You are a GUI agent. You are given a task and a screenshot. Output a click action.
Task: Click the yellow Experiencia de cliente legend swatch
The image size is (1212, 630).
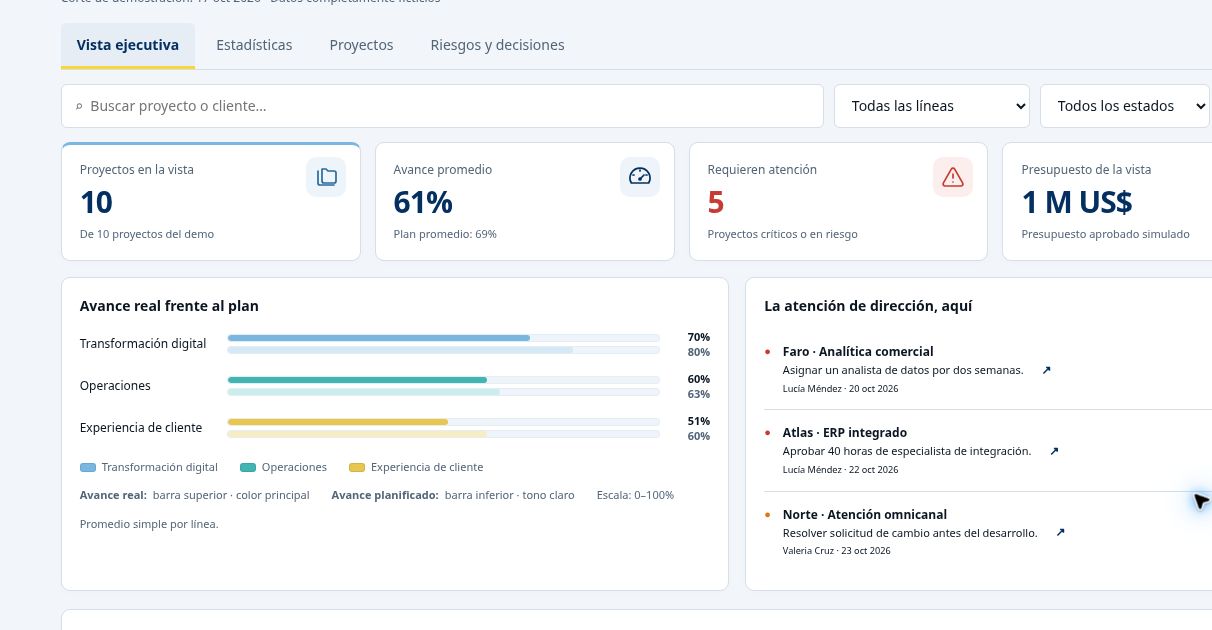coord(357,467)
